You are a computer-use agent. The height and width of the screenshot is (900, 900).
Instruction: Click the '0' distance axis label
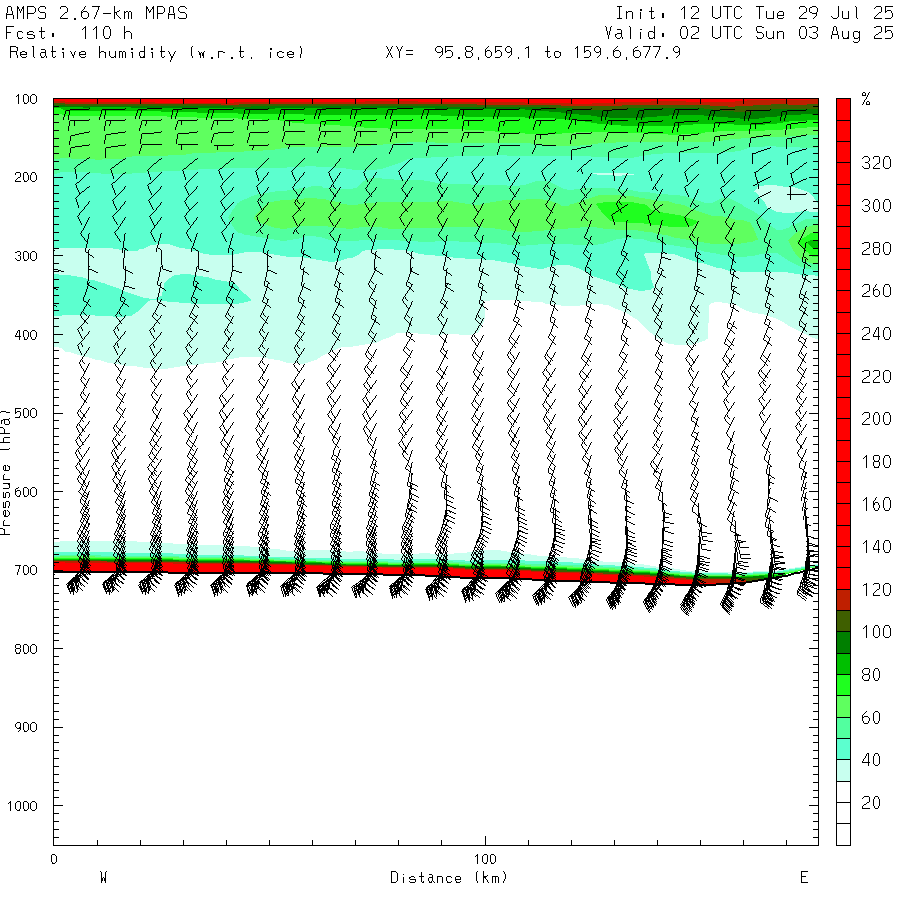coord(54,859)
